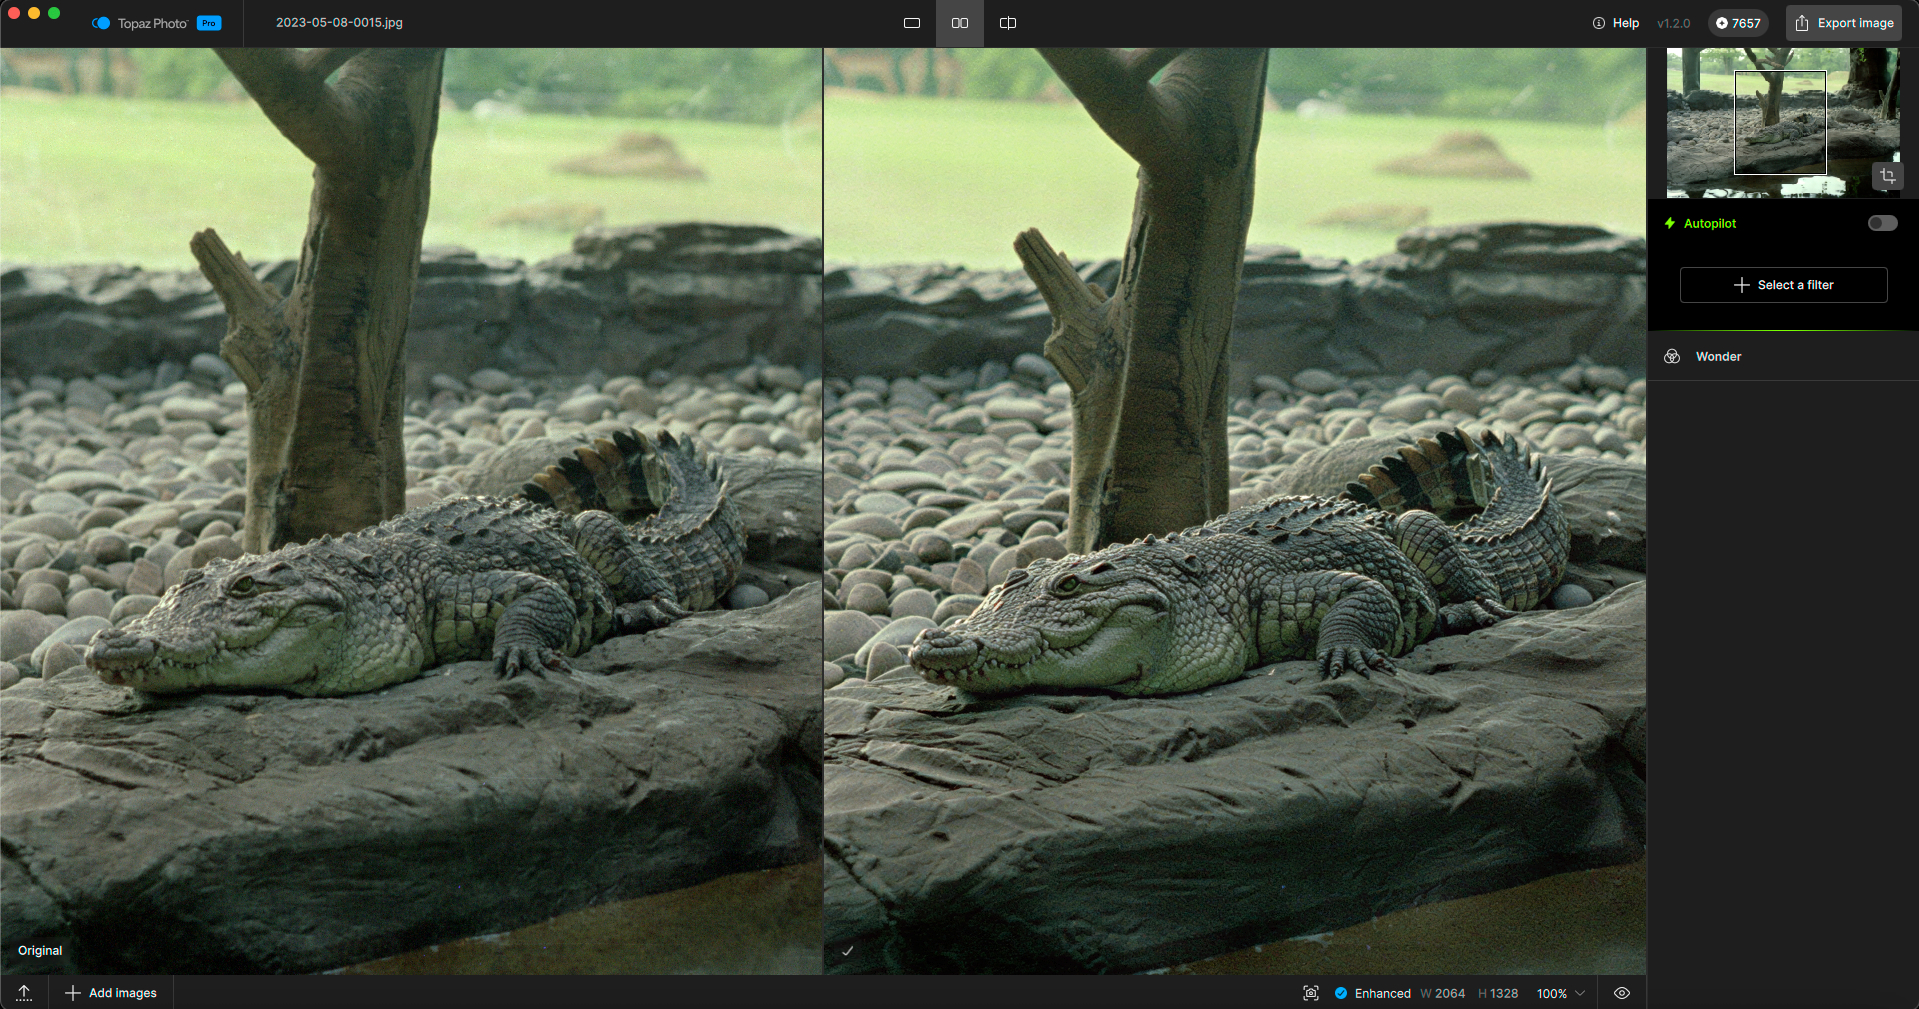Click the navigator preview thumbnail
This screenshot has height=1009, width=1919.
1780,122
